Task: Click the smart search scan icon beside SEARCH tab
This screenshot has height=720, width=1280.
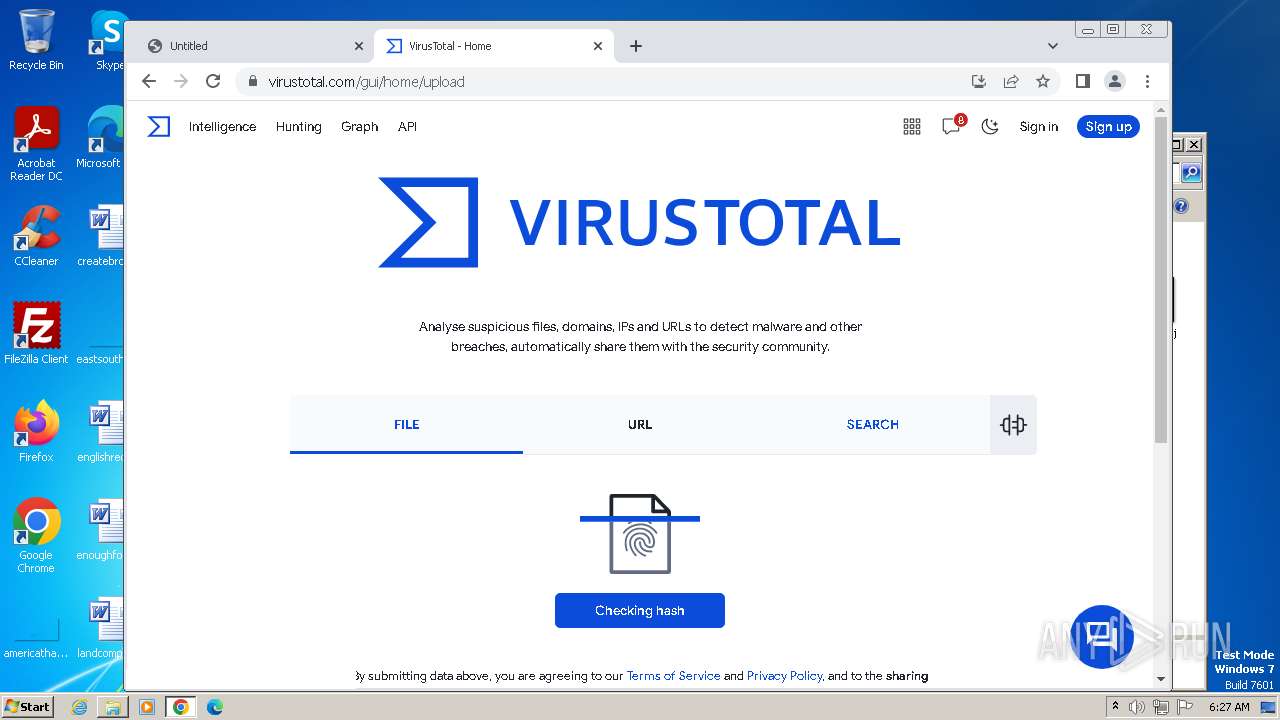Action: (x=1013, y=425)
